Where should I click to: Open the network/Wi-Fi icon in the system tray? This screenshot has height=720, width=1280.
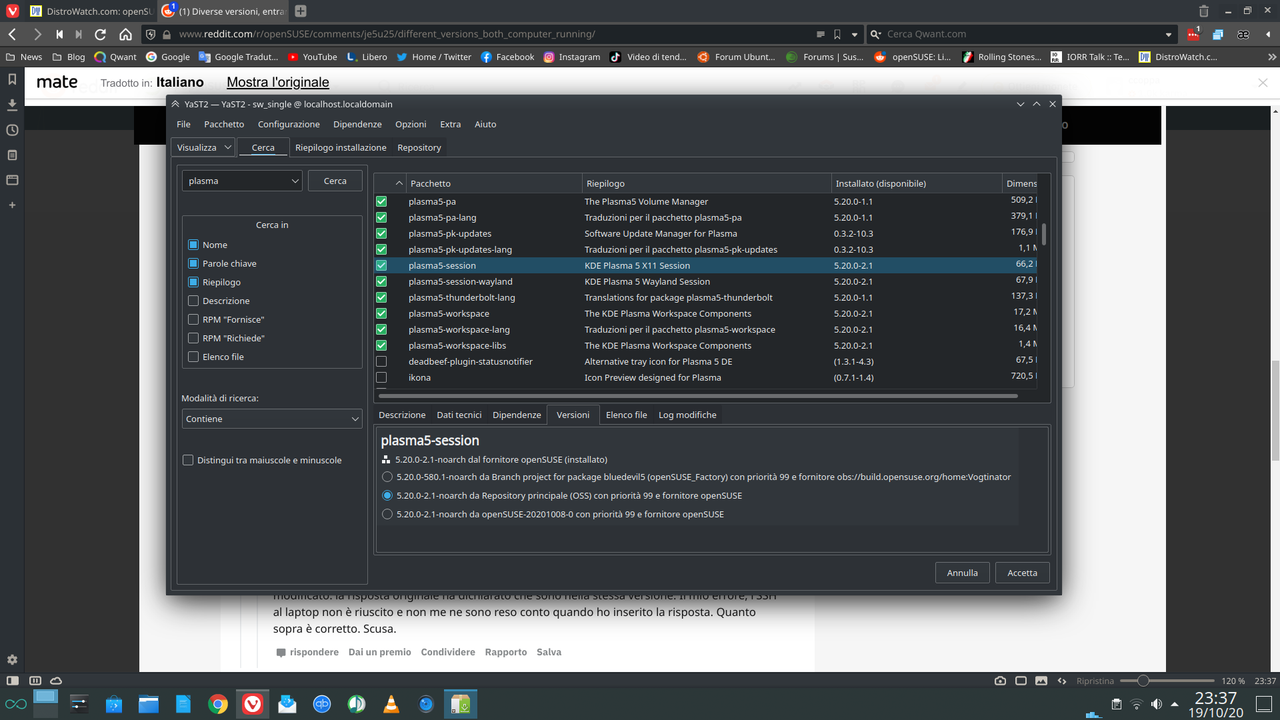tap(1137, 704)
